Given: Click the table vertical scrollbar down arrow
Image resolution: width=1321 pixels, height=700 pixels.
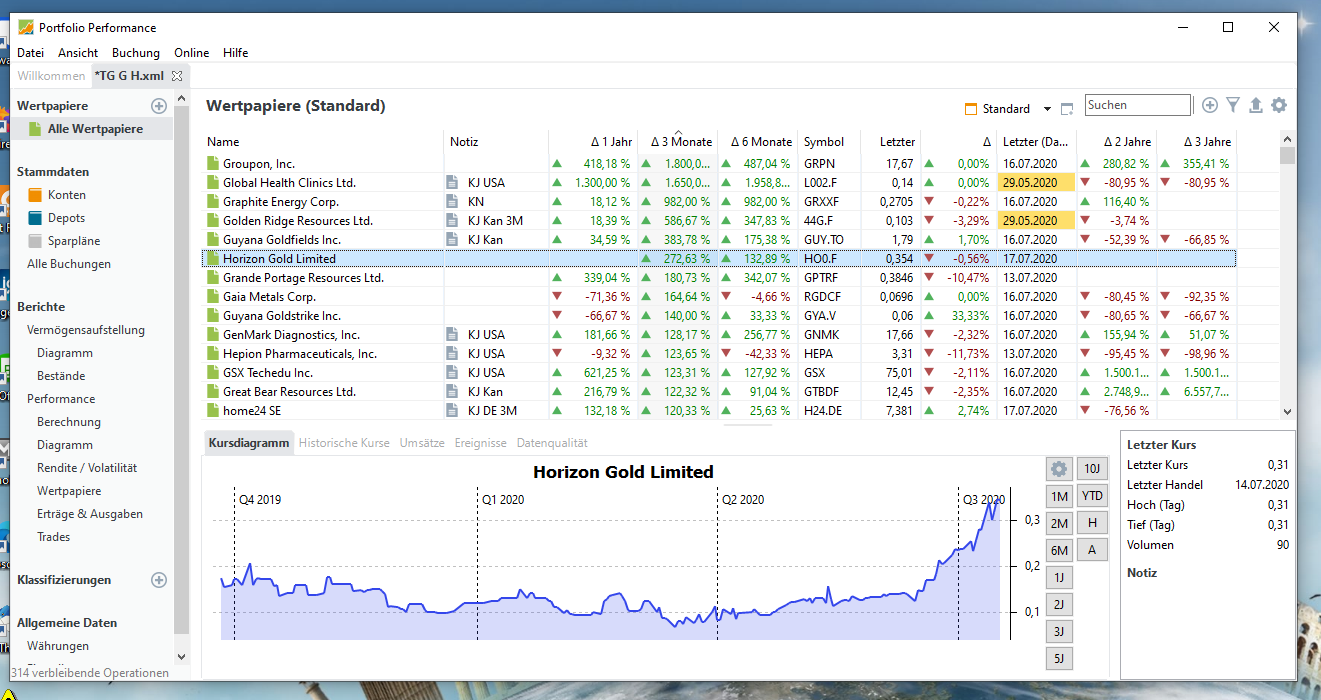Looking at the screenshot, I should 1287,412.
